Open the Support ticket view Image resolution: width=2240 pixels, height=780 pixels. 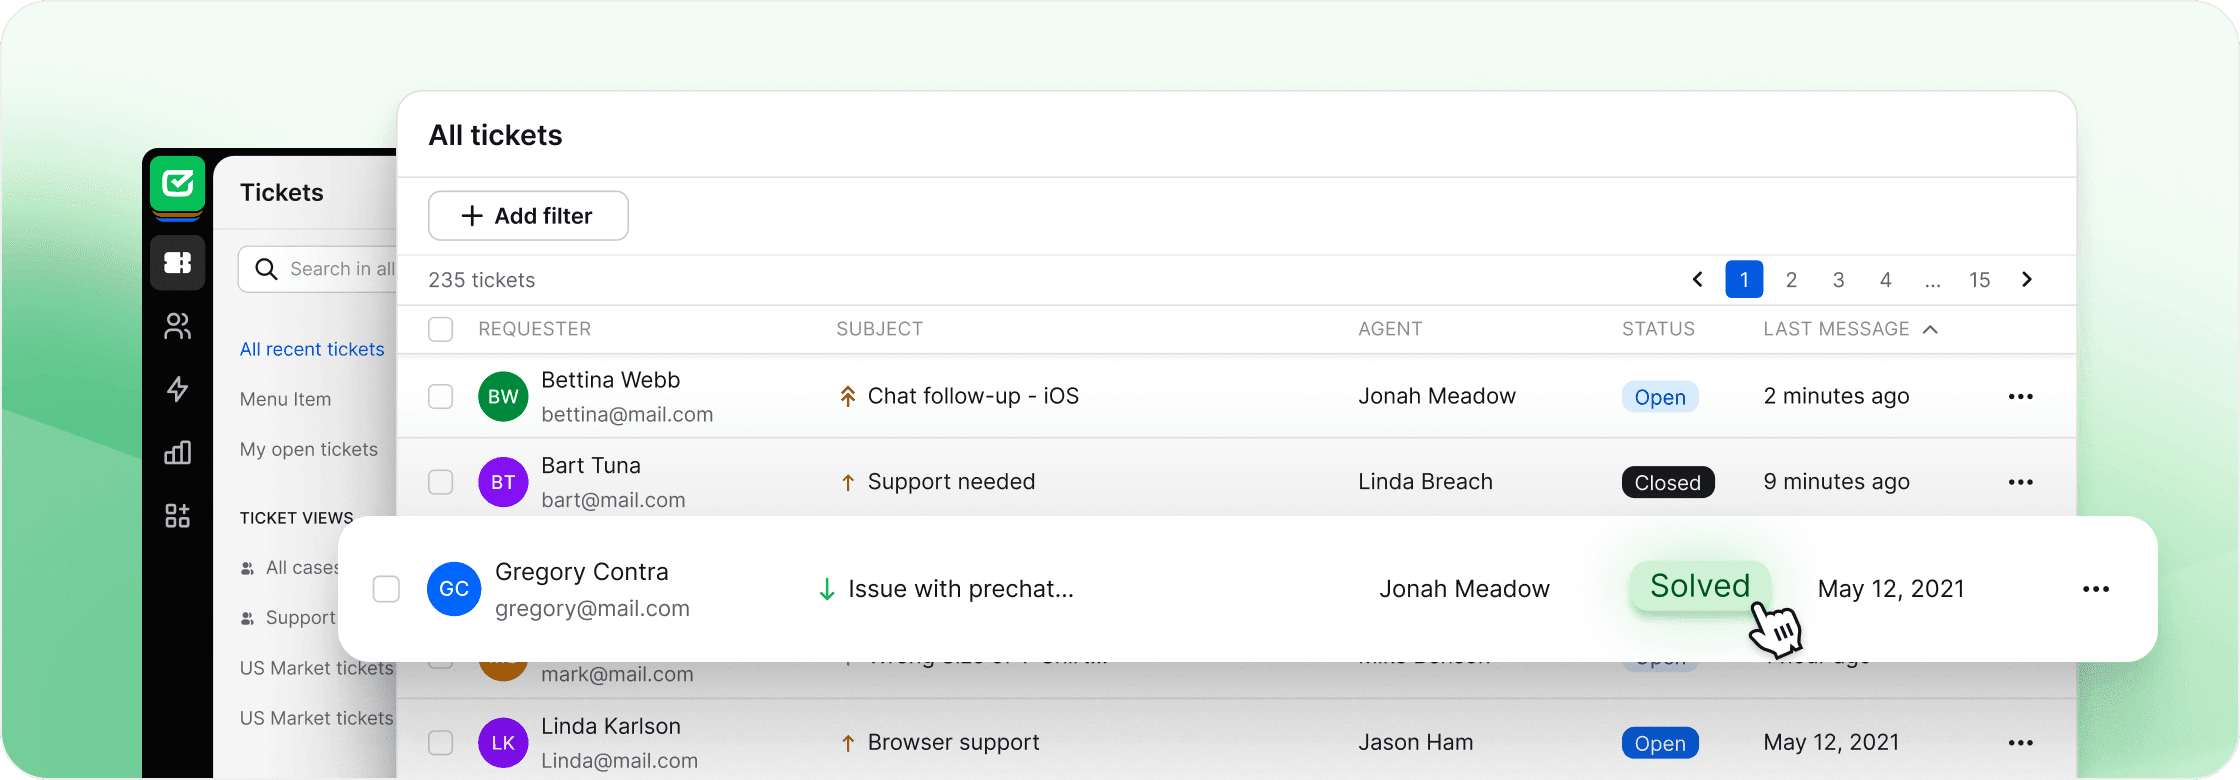click(x=300, y=618)
